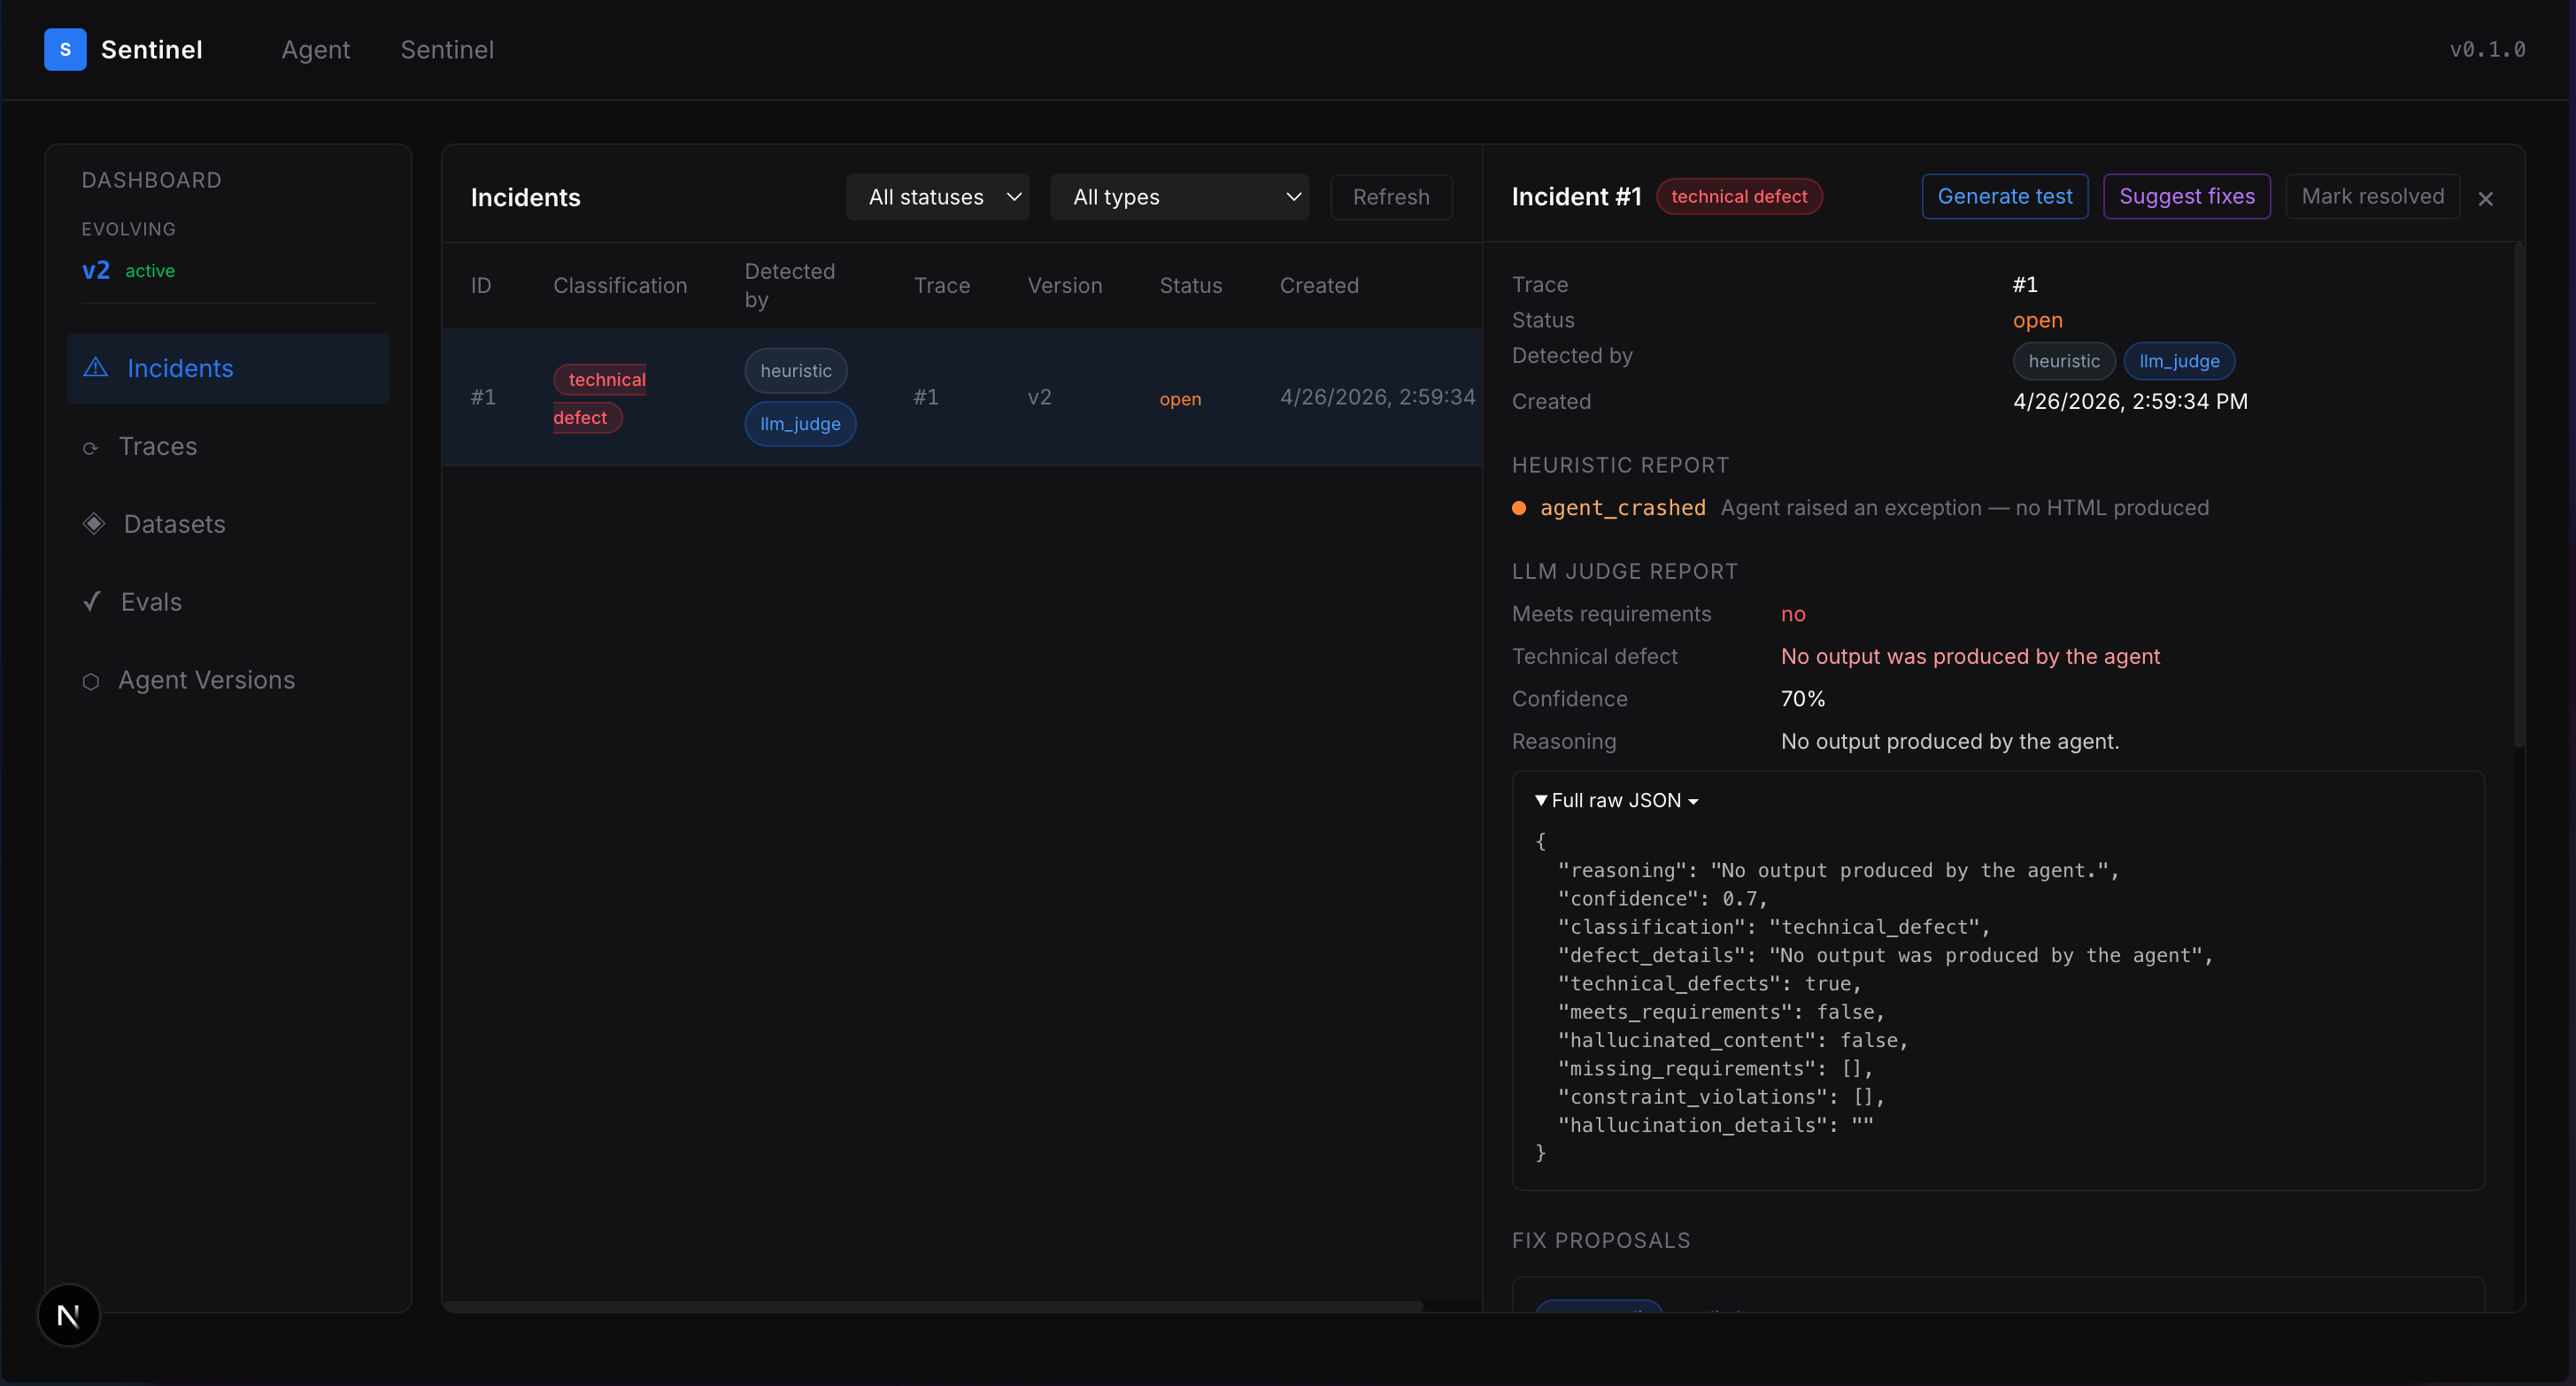Click the Mark resolved button
This screenshot has height=1386, width=2576.
click(2372, 197)
